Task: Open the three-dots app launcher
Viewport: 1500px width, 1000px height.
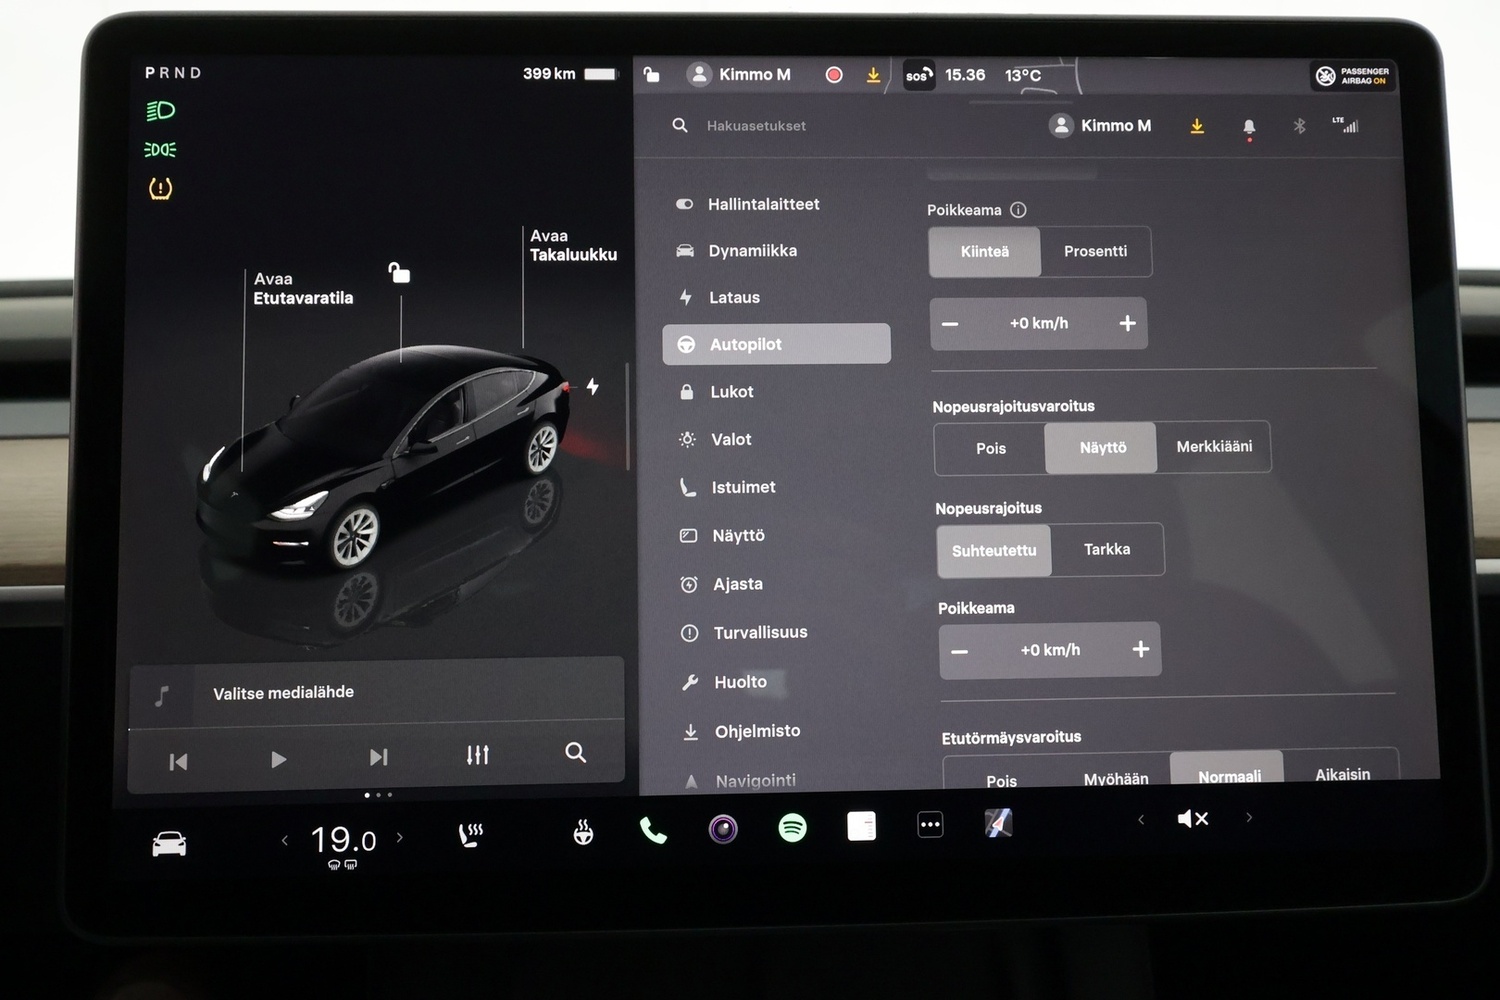Action: click(930, 825)
